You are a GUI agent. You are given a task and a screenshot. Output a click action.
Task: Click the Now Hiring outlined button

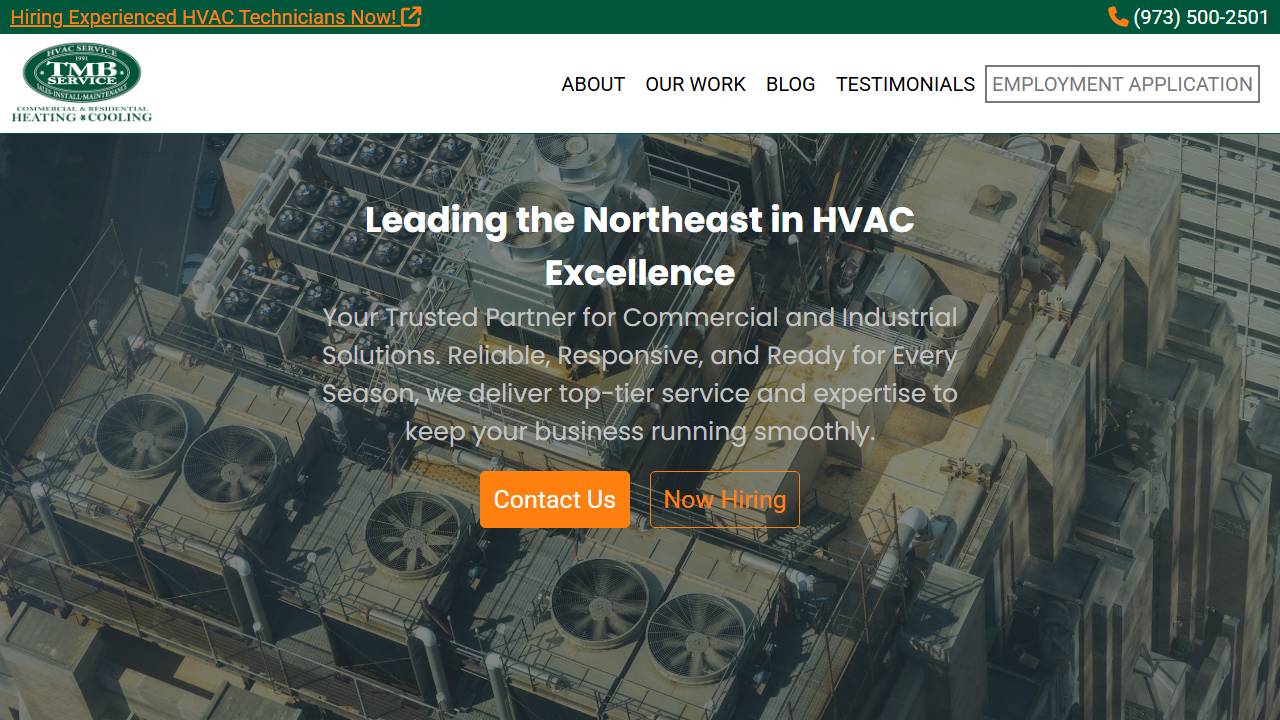[724, 499]
